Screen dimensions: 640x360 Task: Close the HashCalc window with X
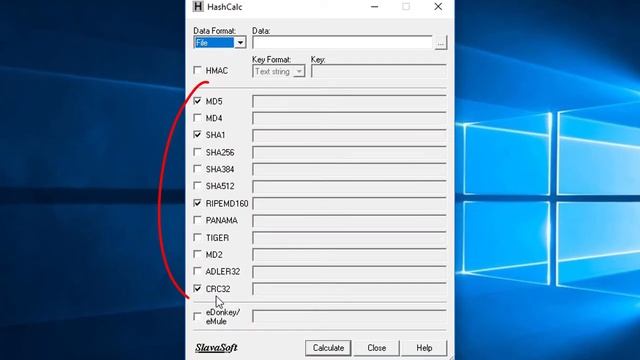pos(438,7)
